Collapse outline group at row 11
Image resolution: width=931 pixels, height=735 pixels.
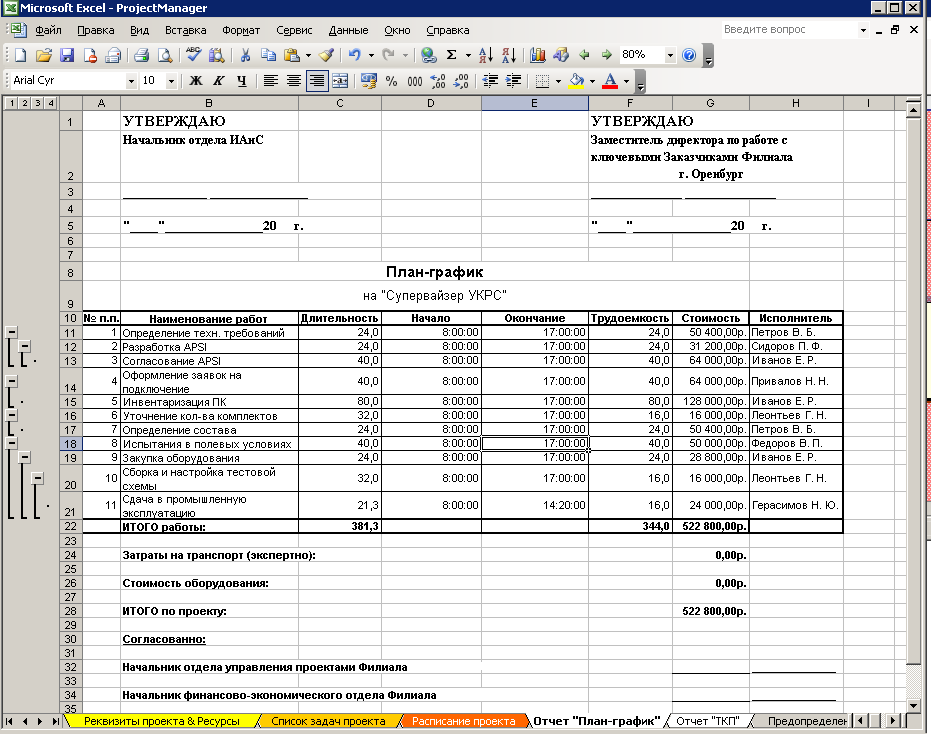pyautogui.click(x=11, y=332)
